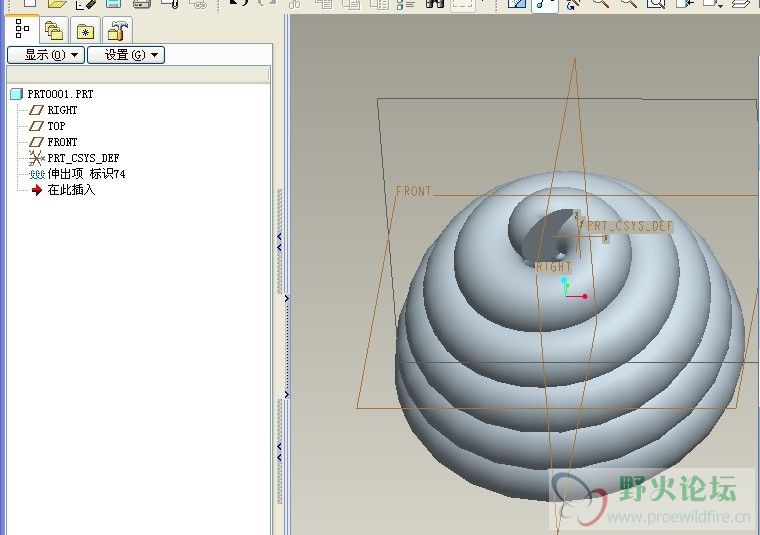
Task: Click the binoculars search icon
Action: pyautogui.click(x=435, y=4)
